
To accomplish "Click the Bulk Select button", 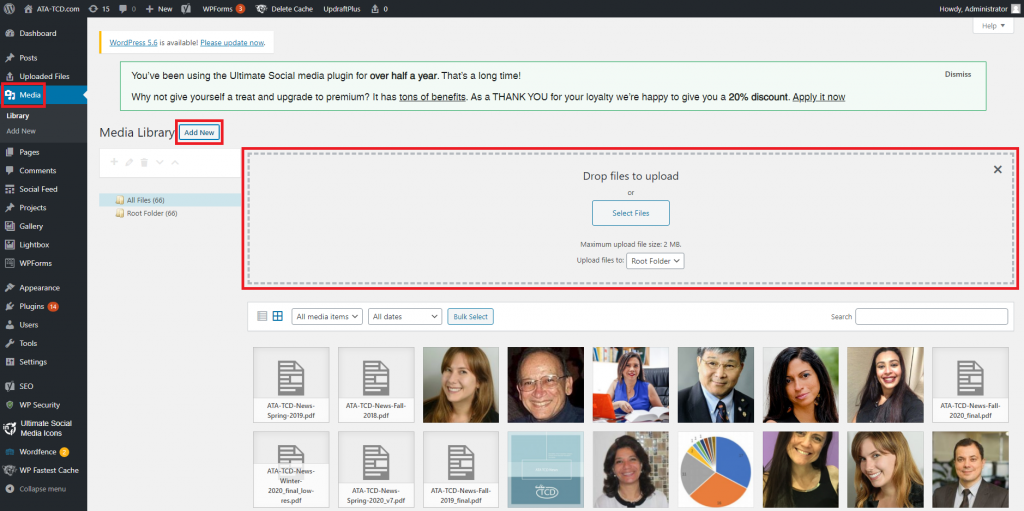I will (x=470, y=316).
